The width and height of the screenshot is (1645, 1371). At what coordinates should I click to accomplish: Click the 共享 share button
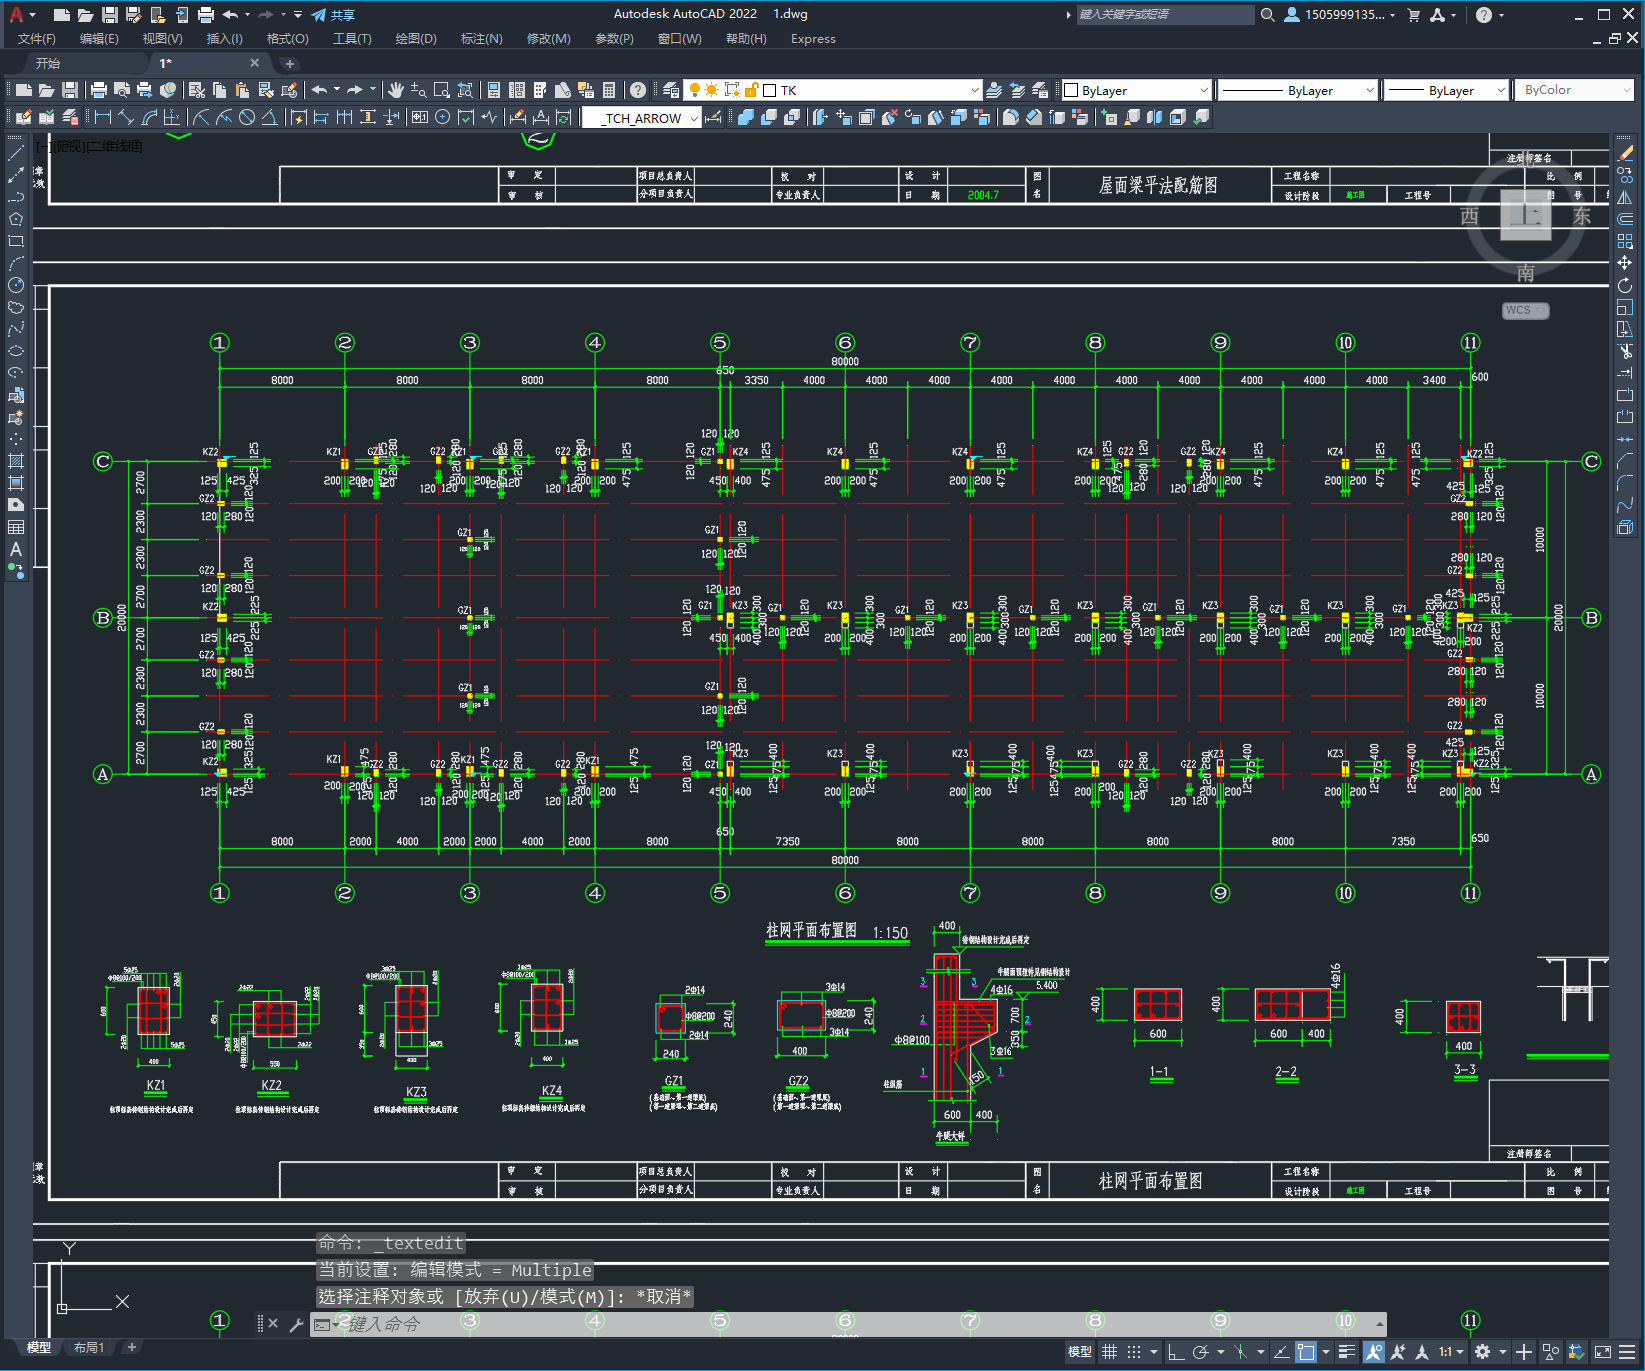tap(333, 15)
